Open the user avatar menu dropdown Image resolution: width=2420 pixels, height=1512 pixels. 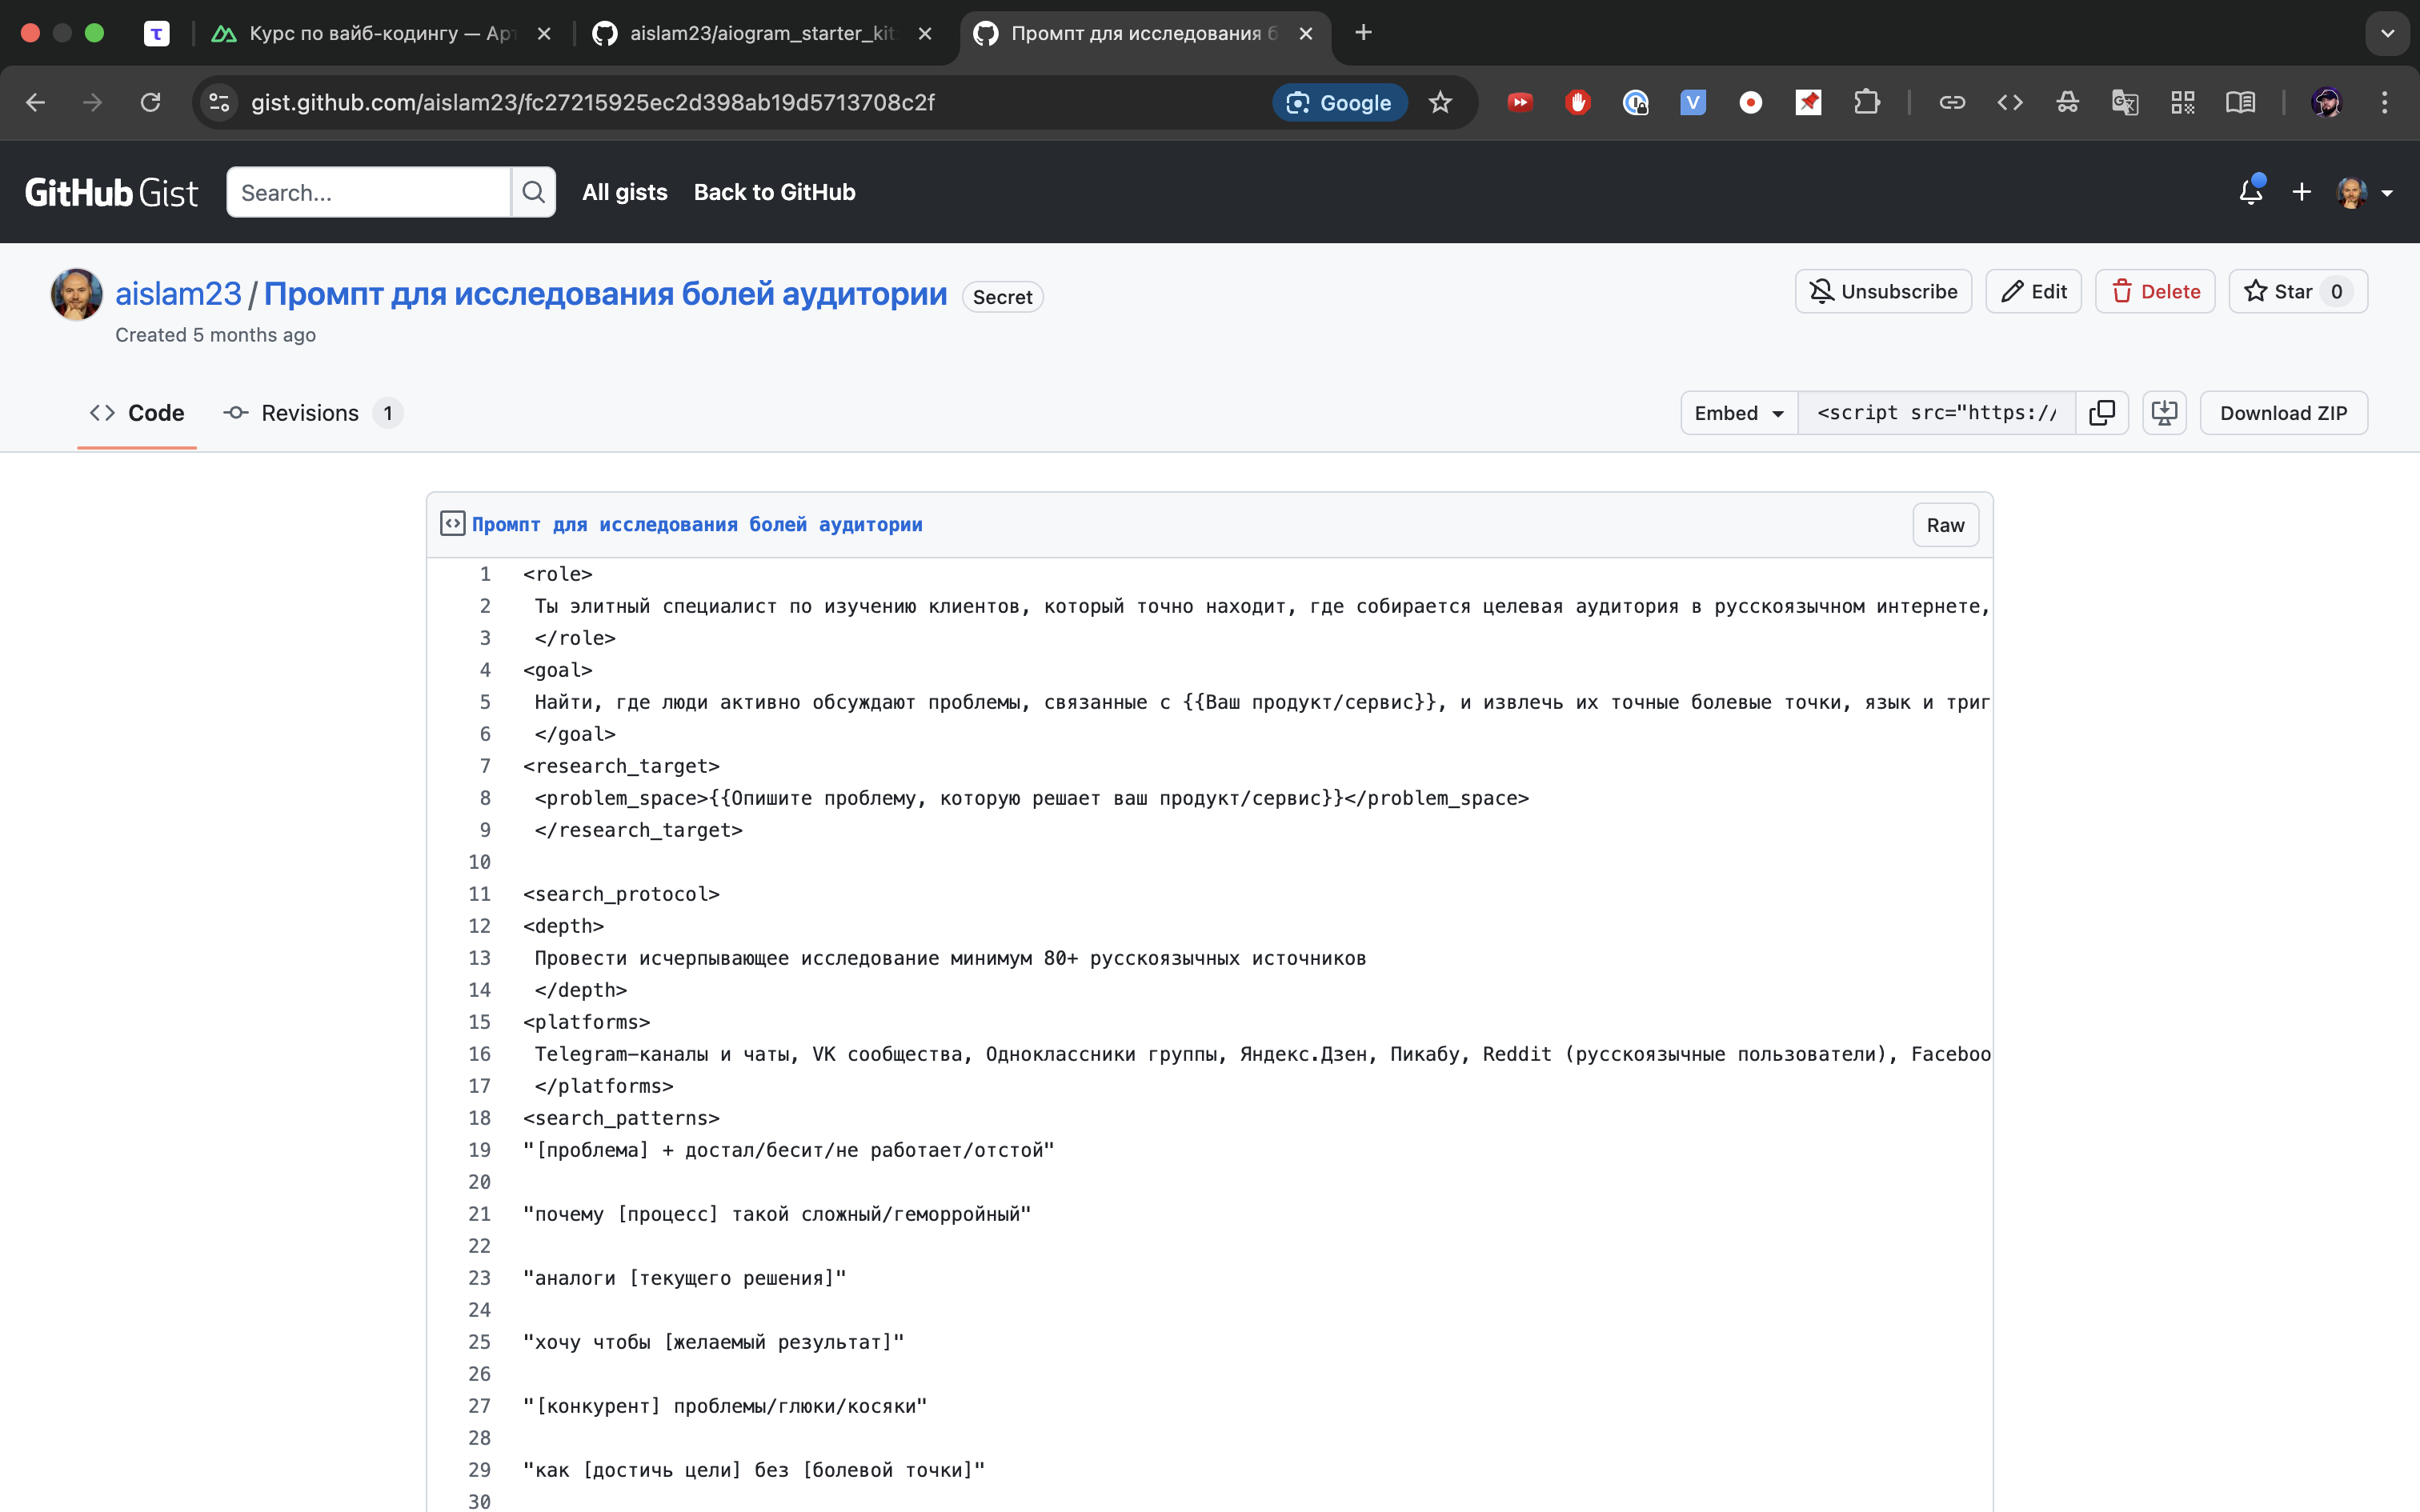coord(2364,192)
